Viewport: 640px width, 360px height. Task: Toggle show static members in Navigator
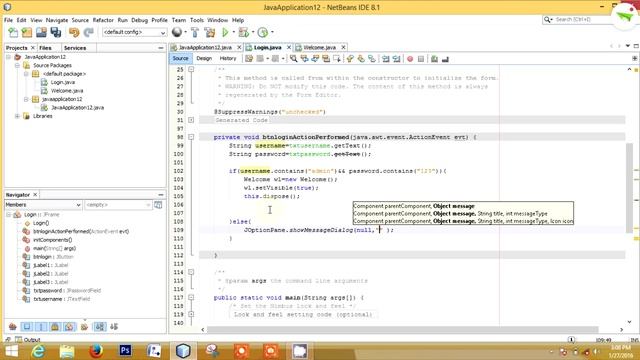(41, 327)
